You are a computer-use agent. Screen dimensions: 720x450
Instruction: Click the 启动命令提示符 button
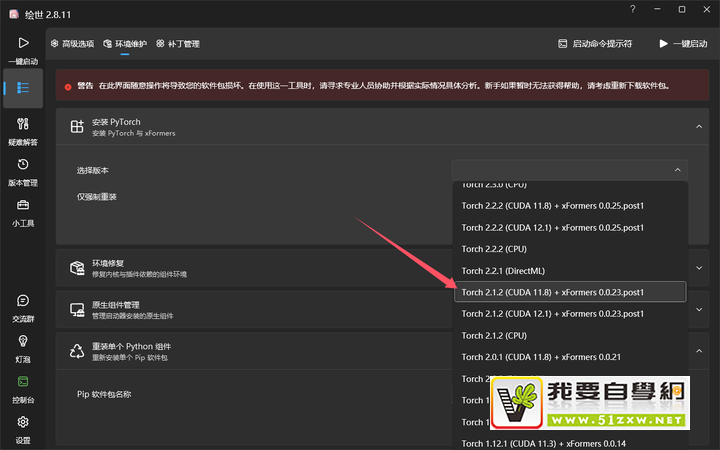point(594,44)
